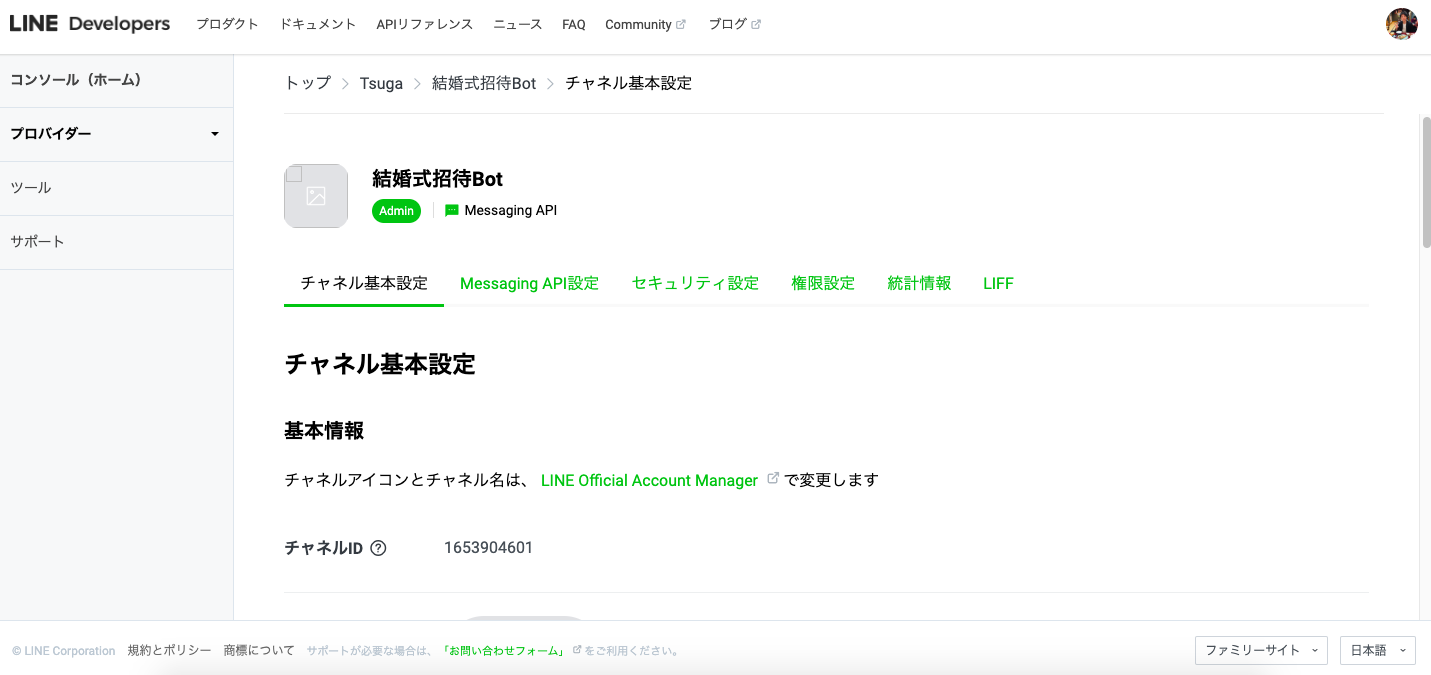Open the 統計情報 tab
This screenshot has width=1431, height=675.
click(919, 283)
